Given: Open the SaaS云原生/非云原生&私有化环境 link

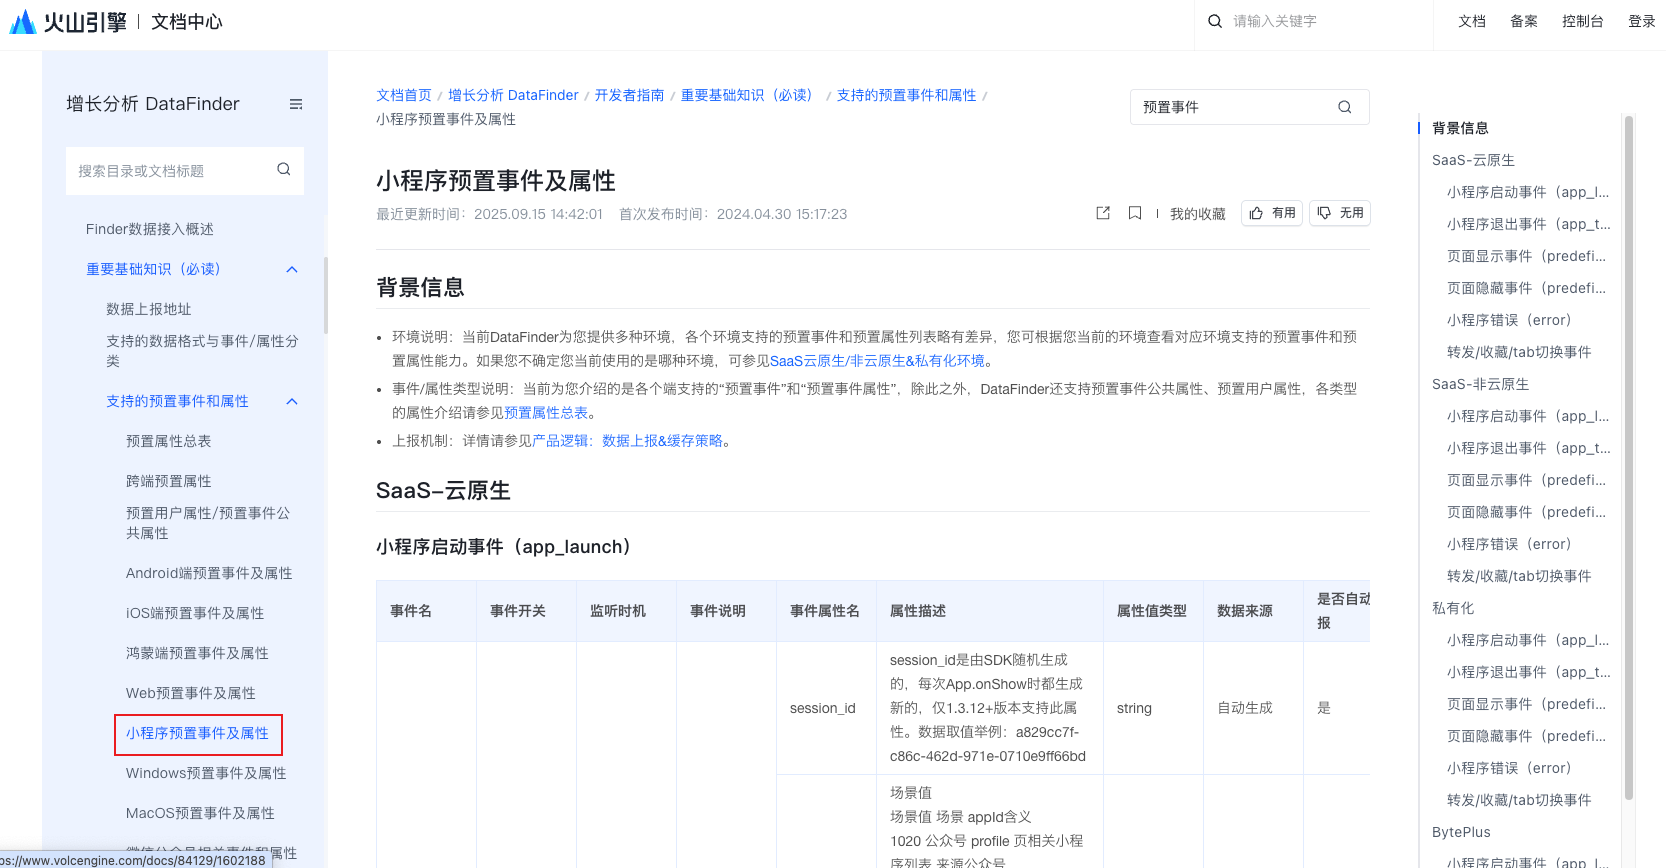Looking at the screenshot, I should click(x=877, y=361).
